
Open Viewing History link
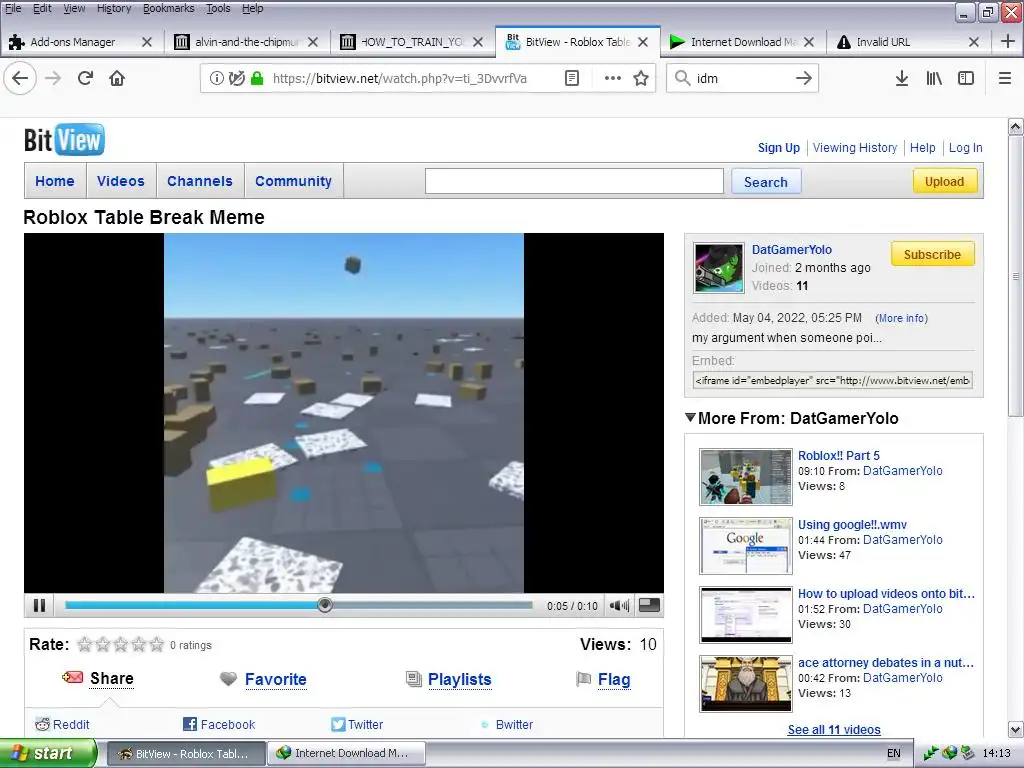pos(855,148)
